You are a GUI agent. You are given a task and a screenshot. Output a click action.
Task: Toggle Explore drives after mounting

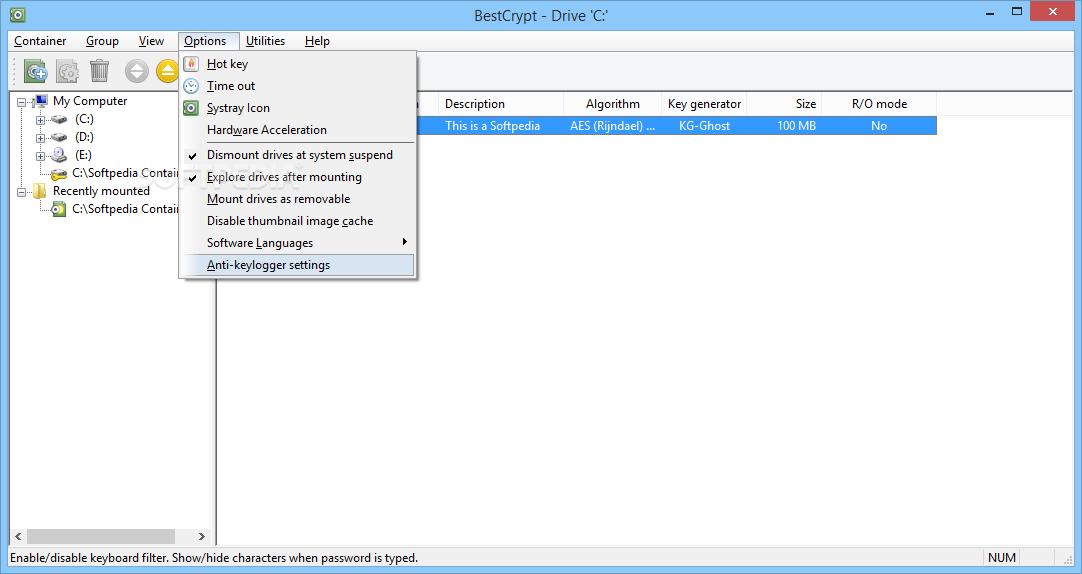298,177
